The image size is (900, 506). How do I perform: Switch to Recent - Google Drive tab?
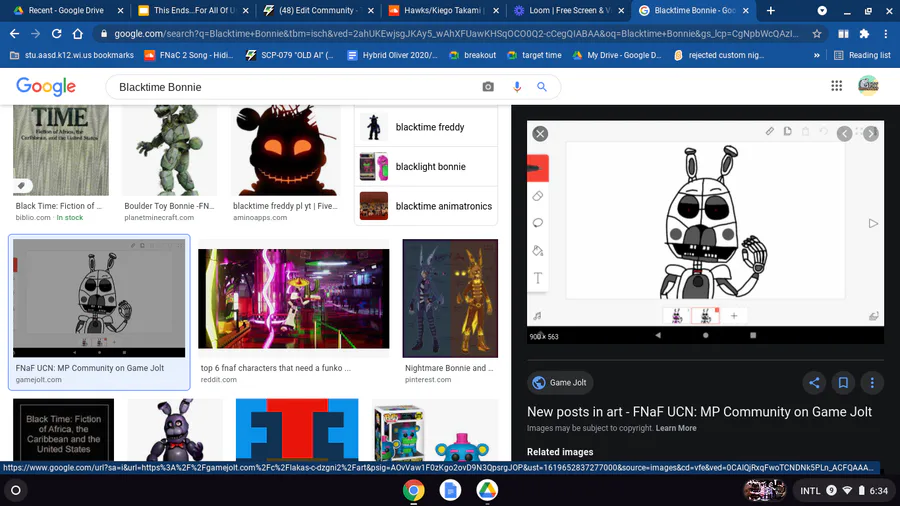(x=68, y=10)
